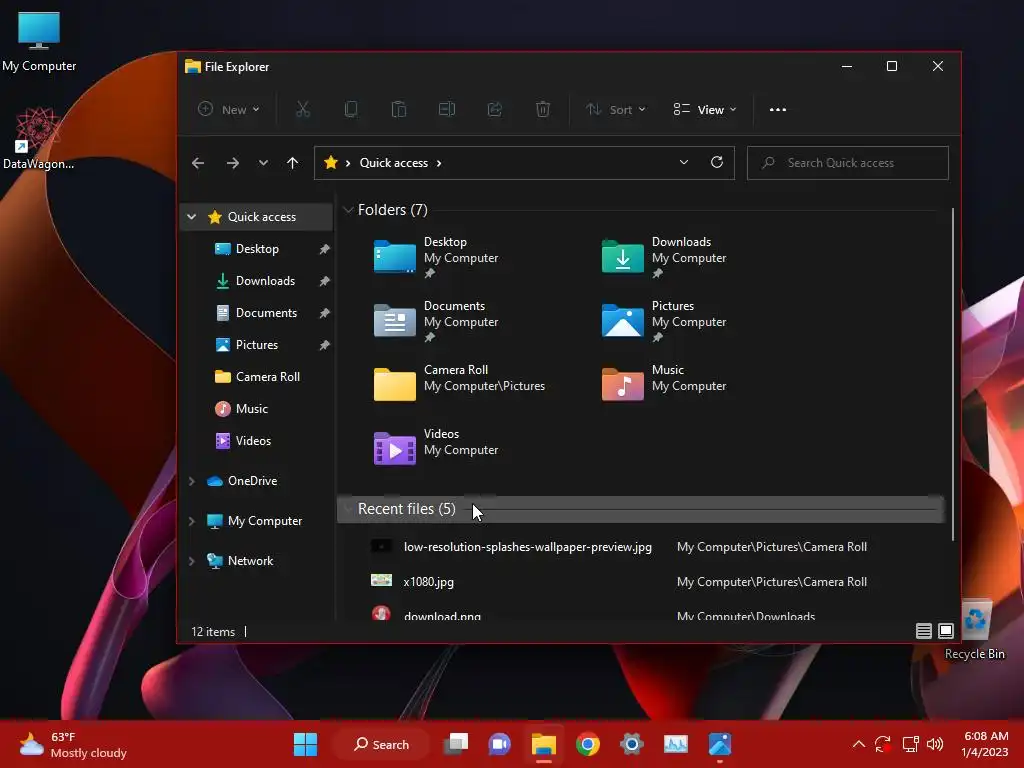This screenshot has height=768, width=1024.
Task: Open weather widget showing 63°F
Action: pyautogui.click(x=73, y=745)
